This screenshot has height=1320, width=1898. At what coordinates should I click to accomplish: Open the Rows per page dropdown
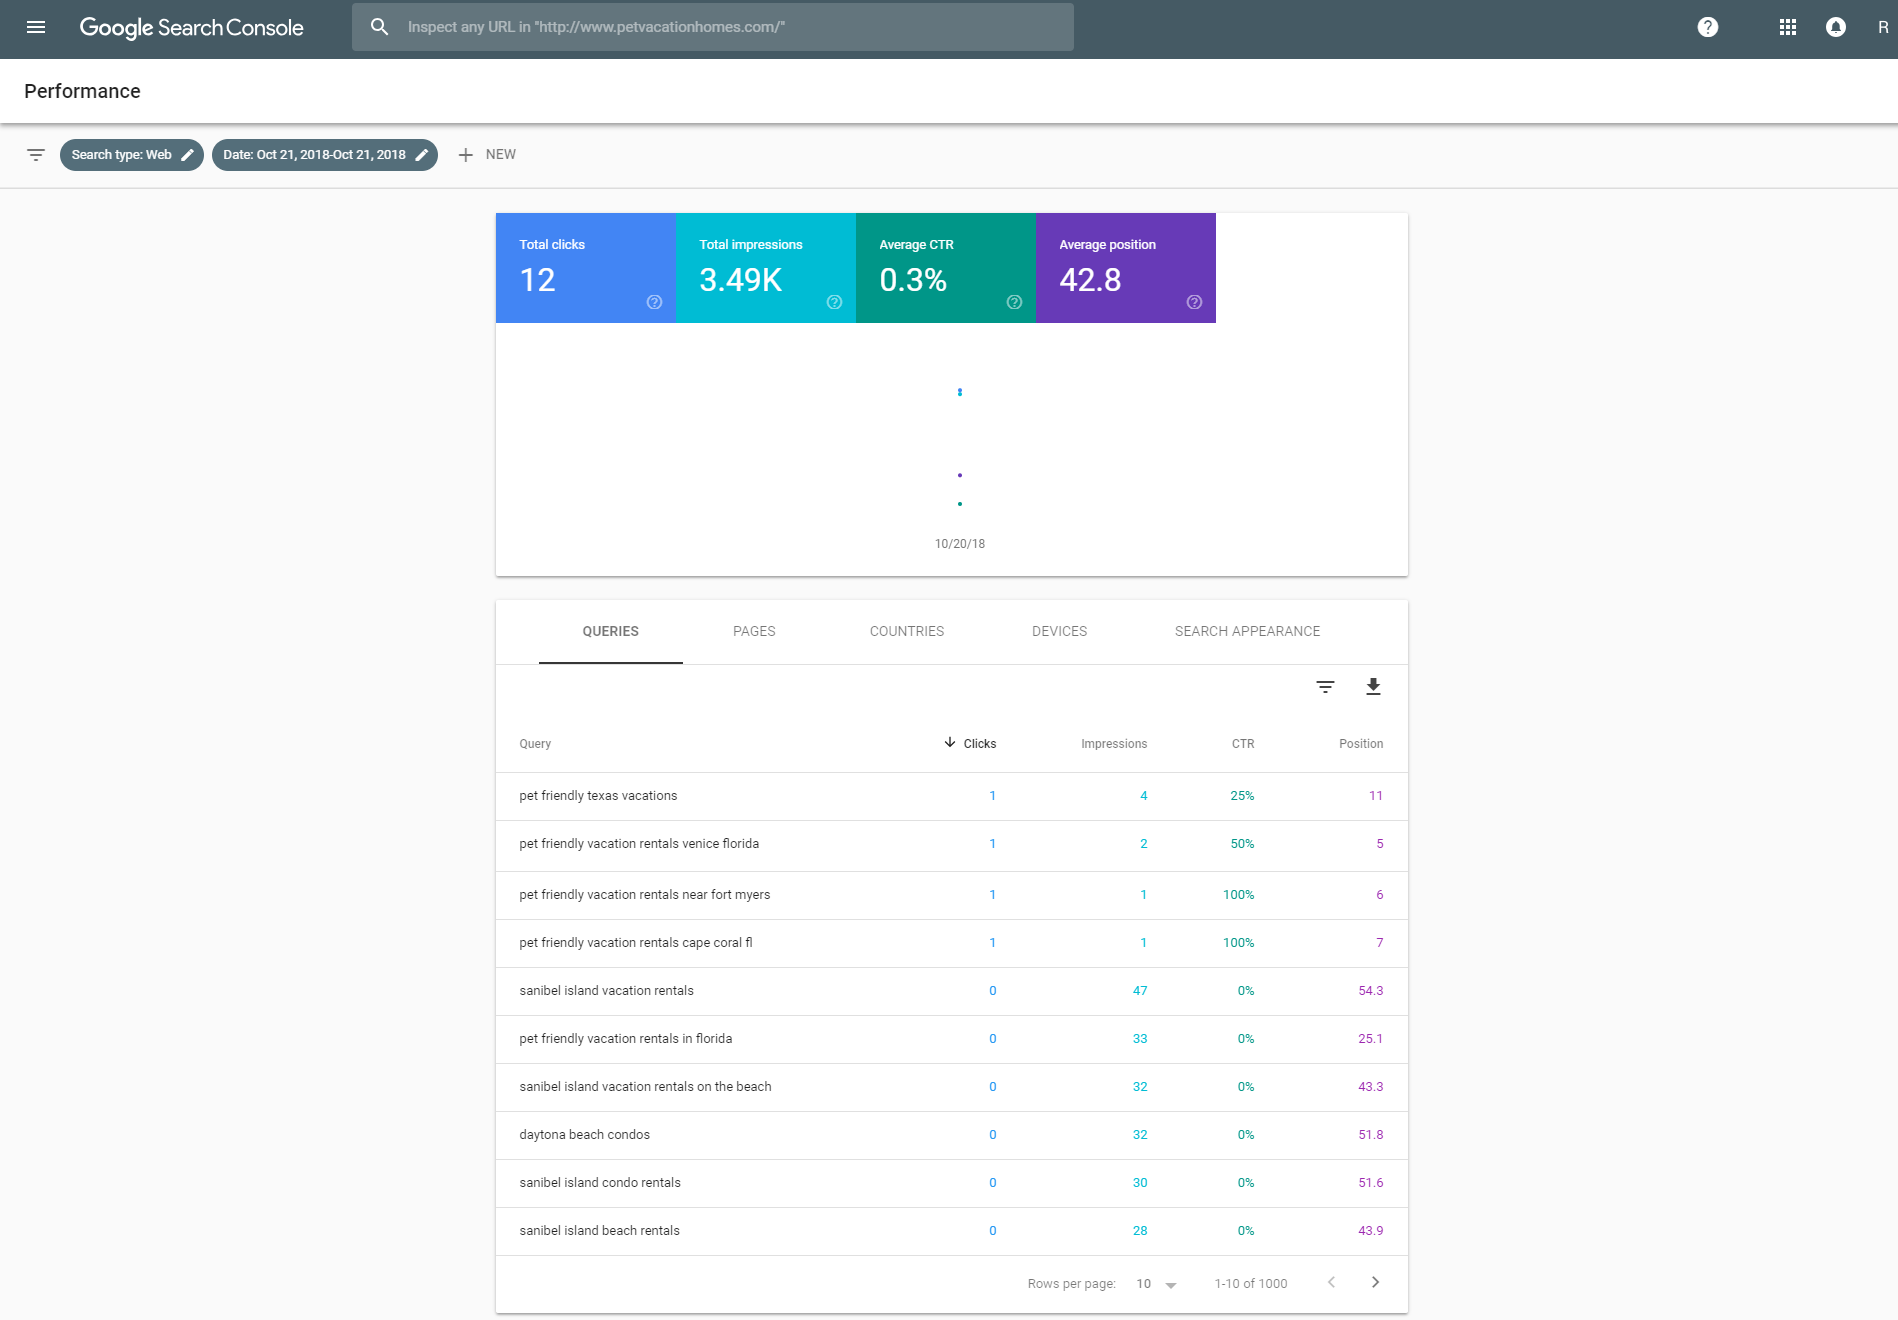1157,1284
